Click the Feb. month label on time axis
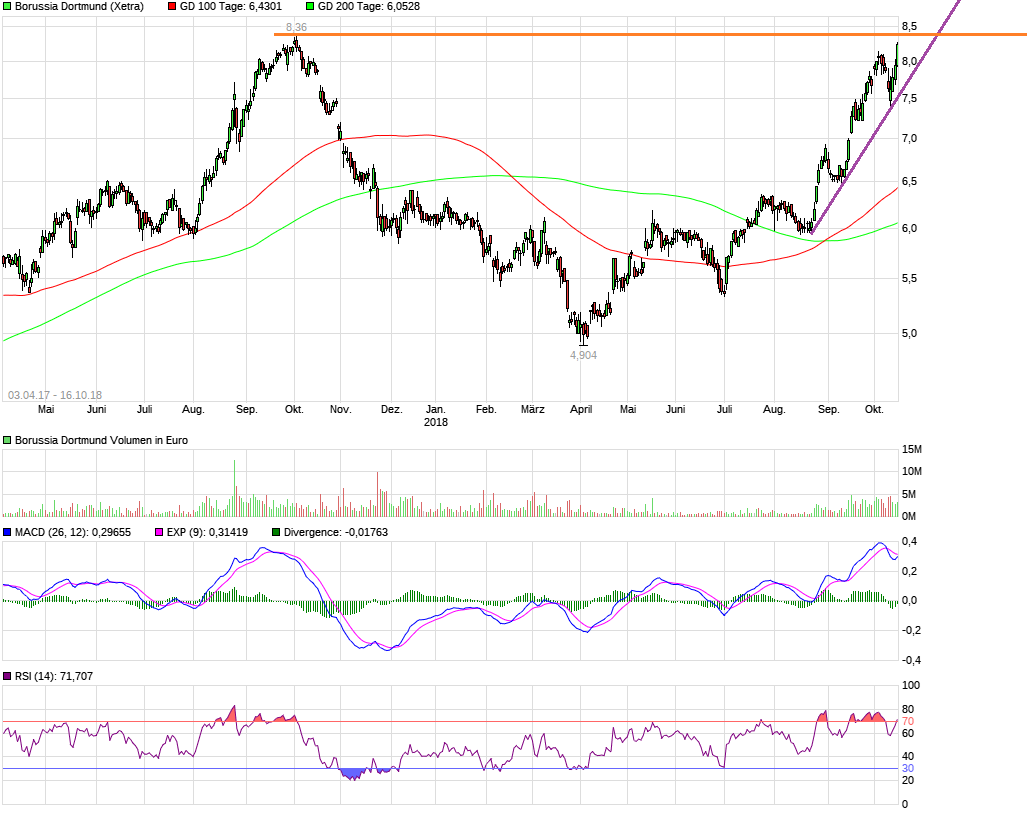This screenshot has height=814, width=1027. coord(486,409)
